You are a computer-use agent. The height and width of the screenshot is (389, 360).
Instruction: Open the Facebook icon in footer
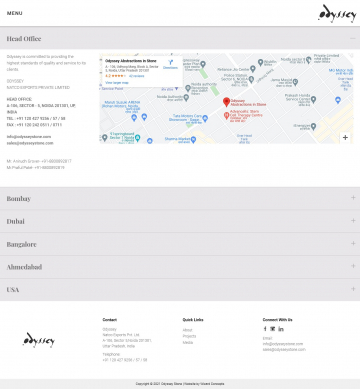pos(265,329)
